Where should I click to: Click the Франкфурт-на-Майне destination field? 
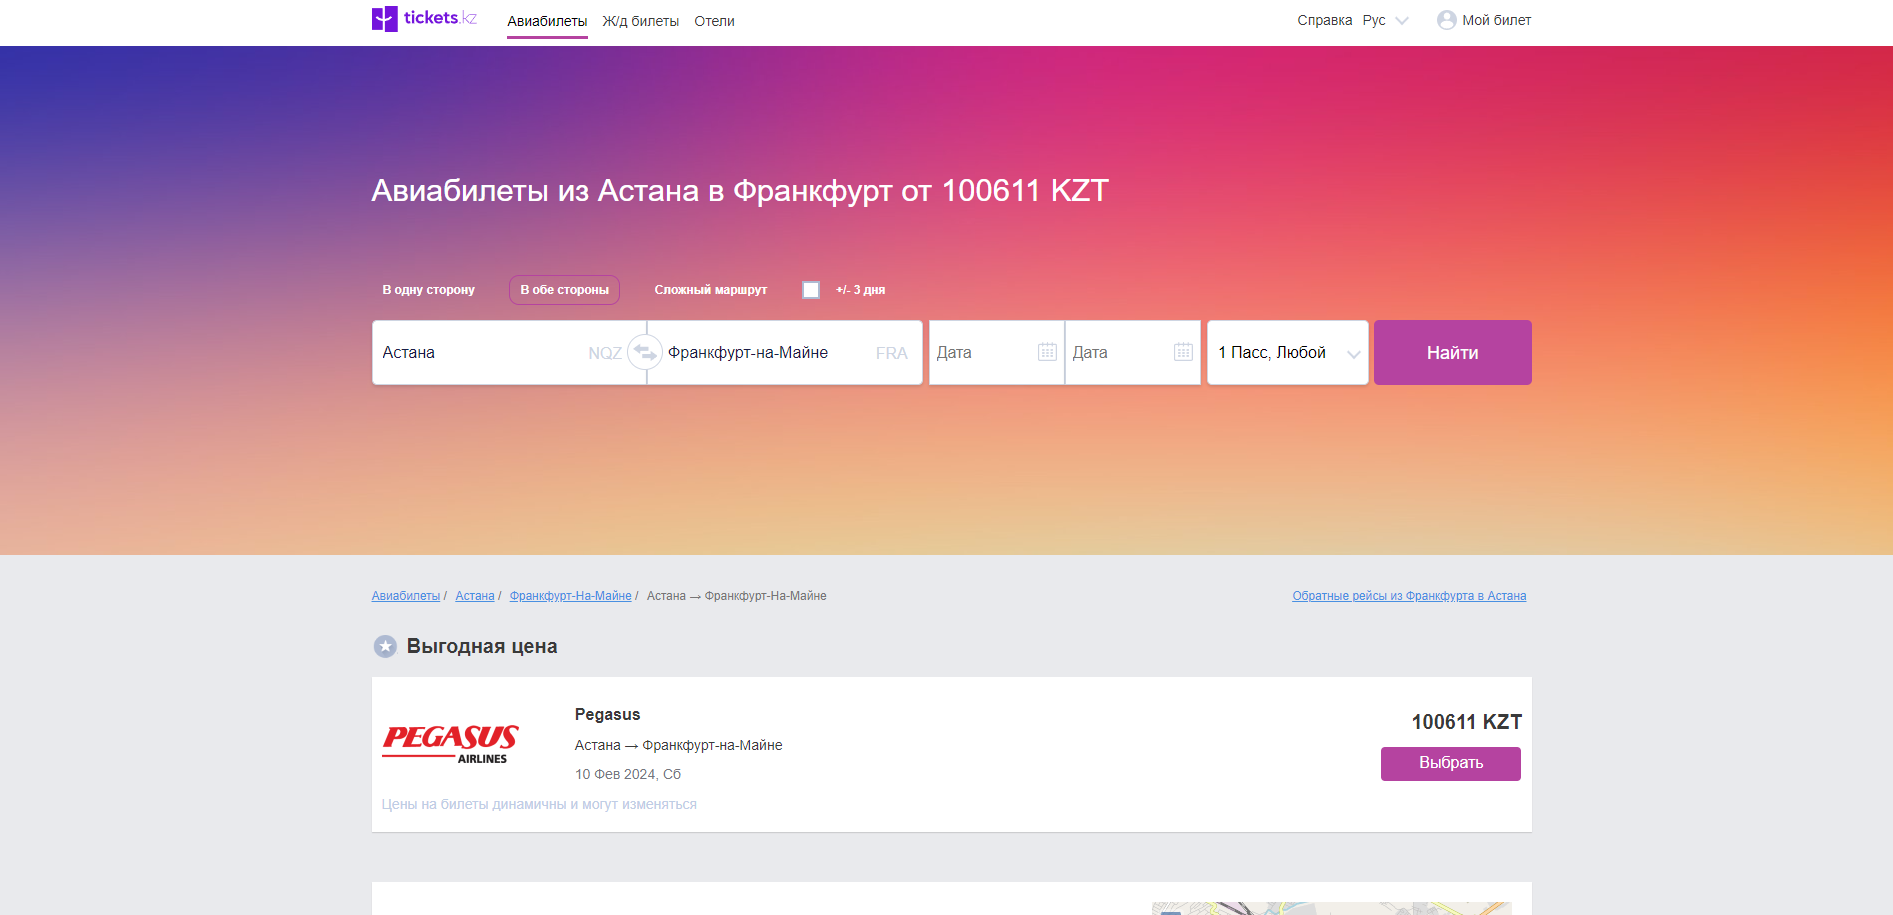tap(785, 352)
